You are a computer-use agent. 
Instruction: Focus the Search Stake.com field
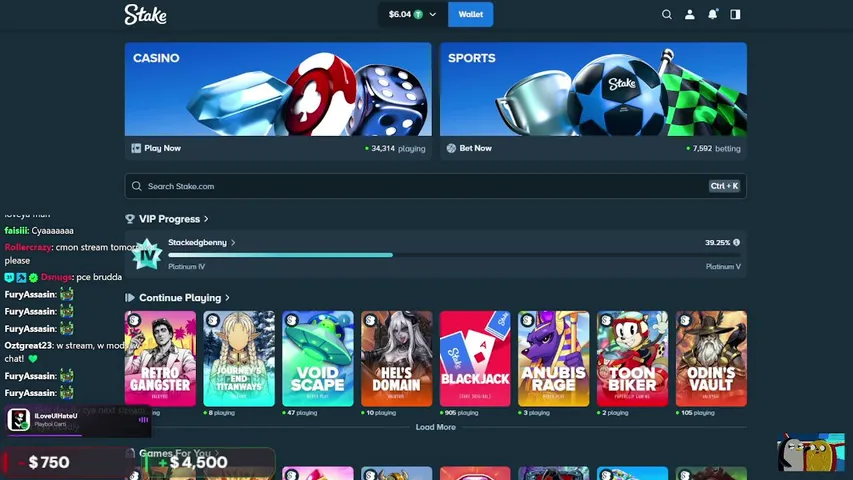(x=435, y=186)
